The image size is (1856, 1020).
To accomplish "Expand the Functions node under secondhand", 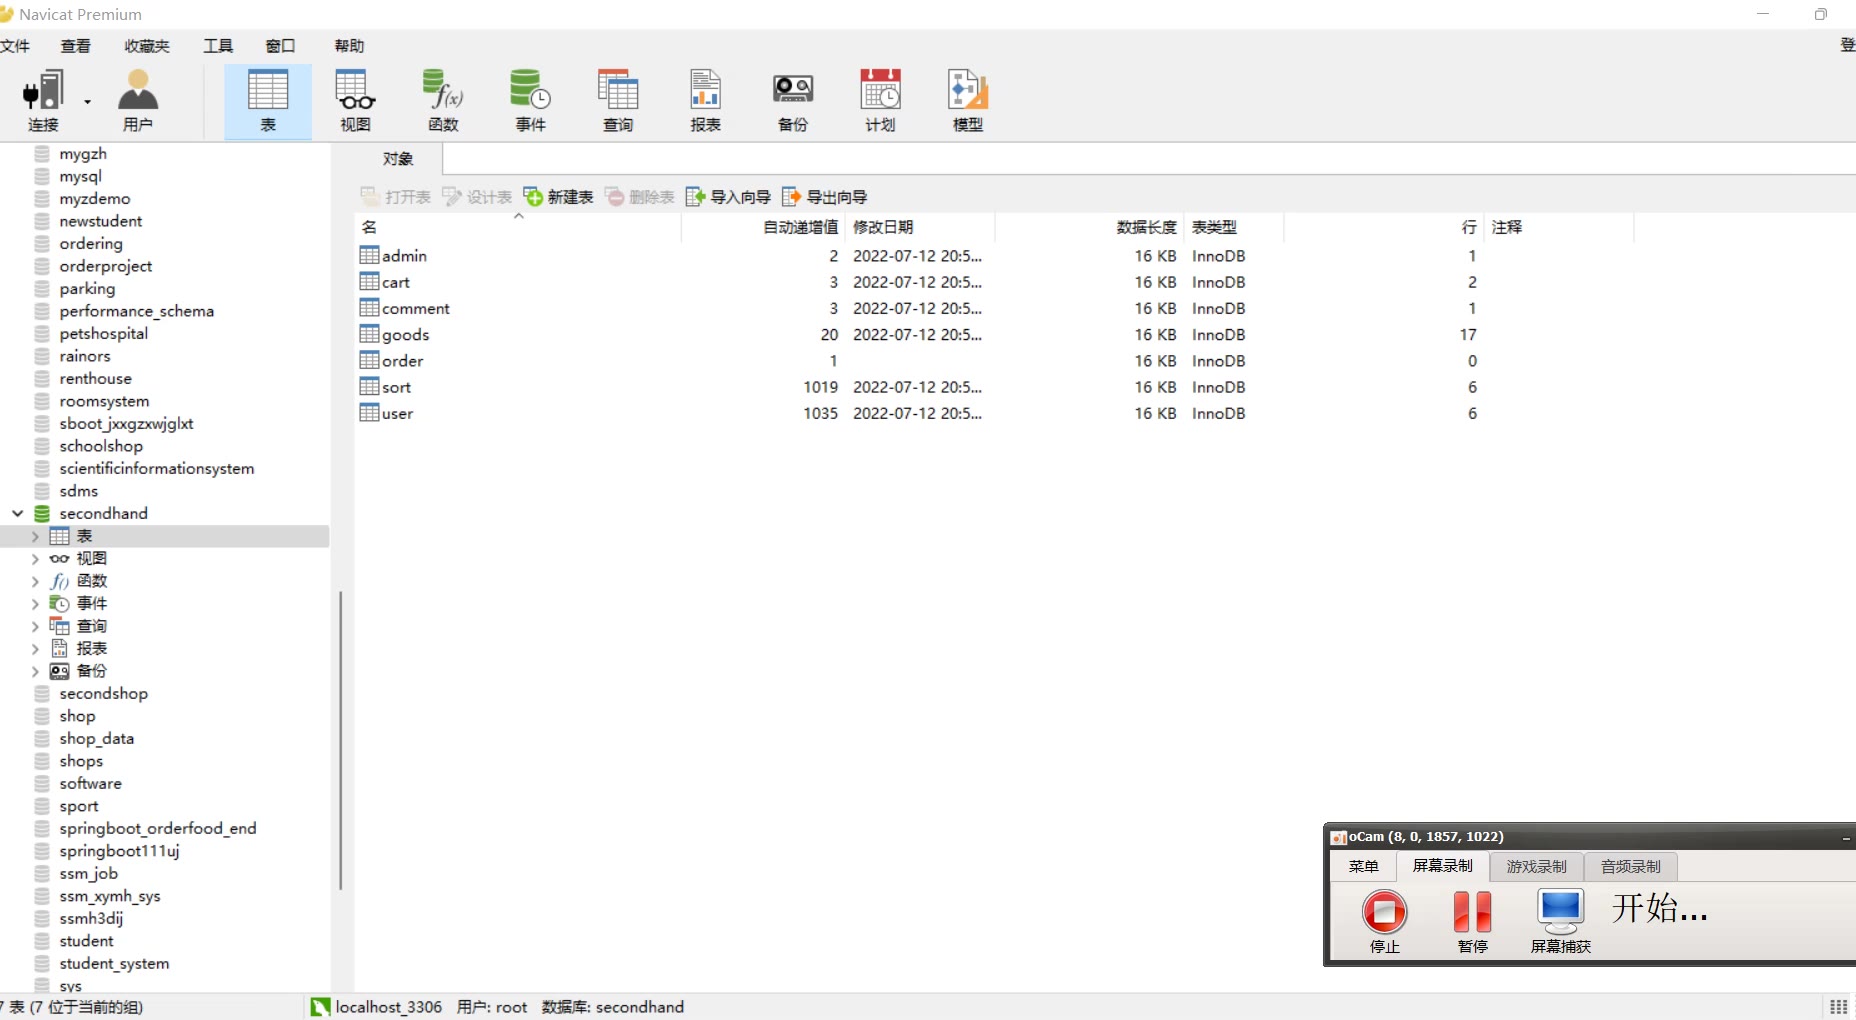I will (35, 581).
